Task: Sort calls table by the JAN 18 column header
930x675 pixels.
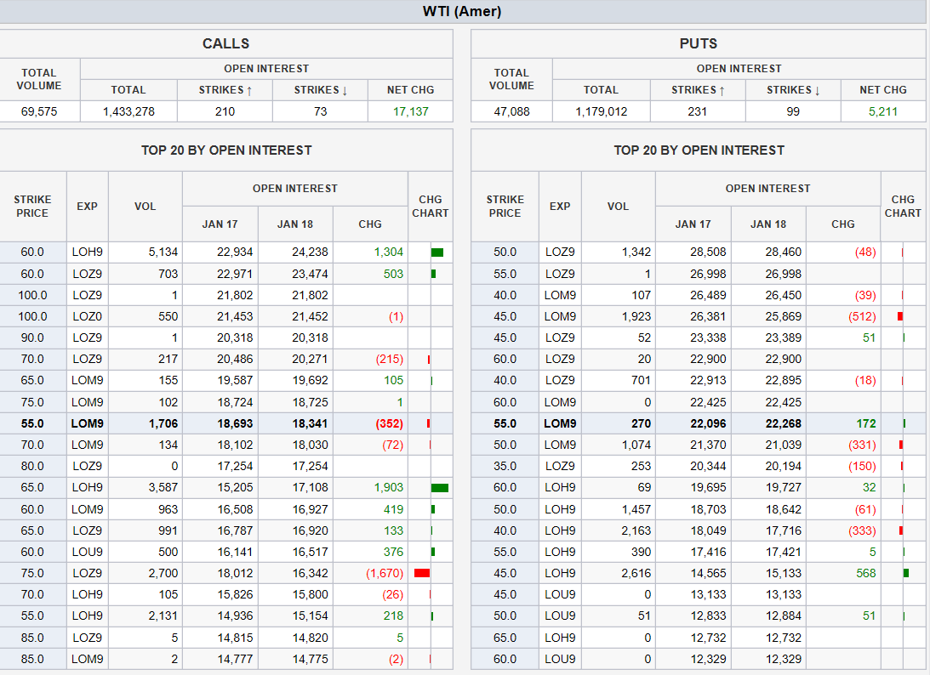Action: (295, 224)
